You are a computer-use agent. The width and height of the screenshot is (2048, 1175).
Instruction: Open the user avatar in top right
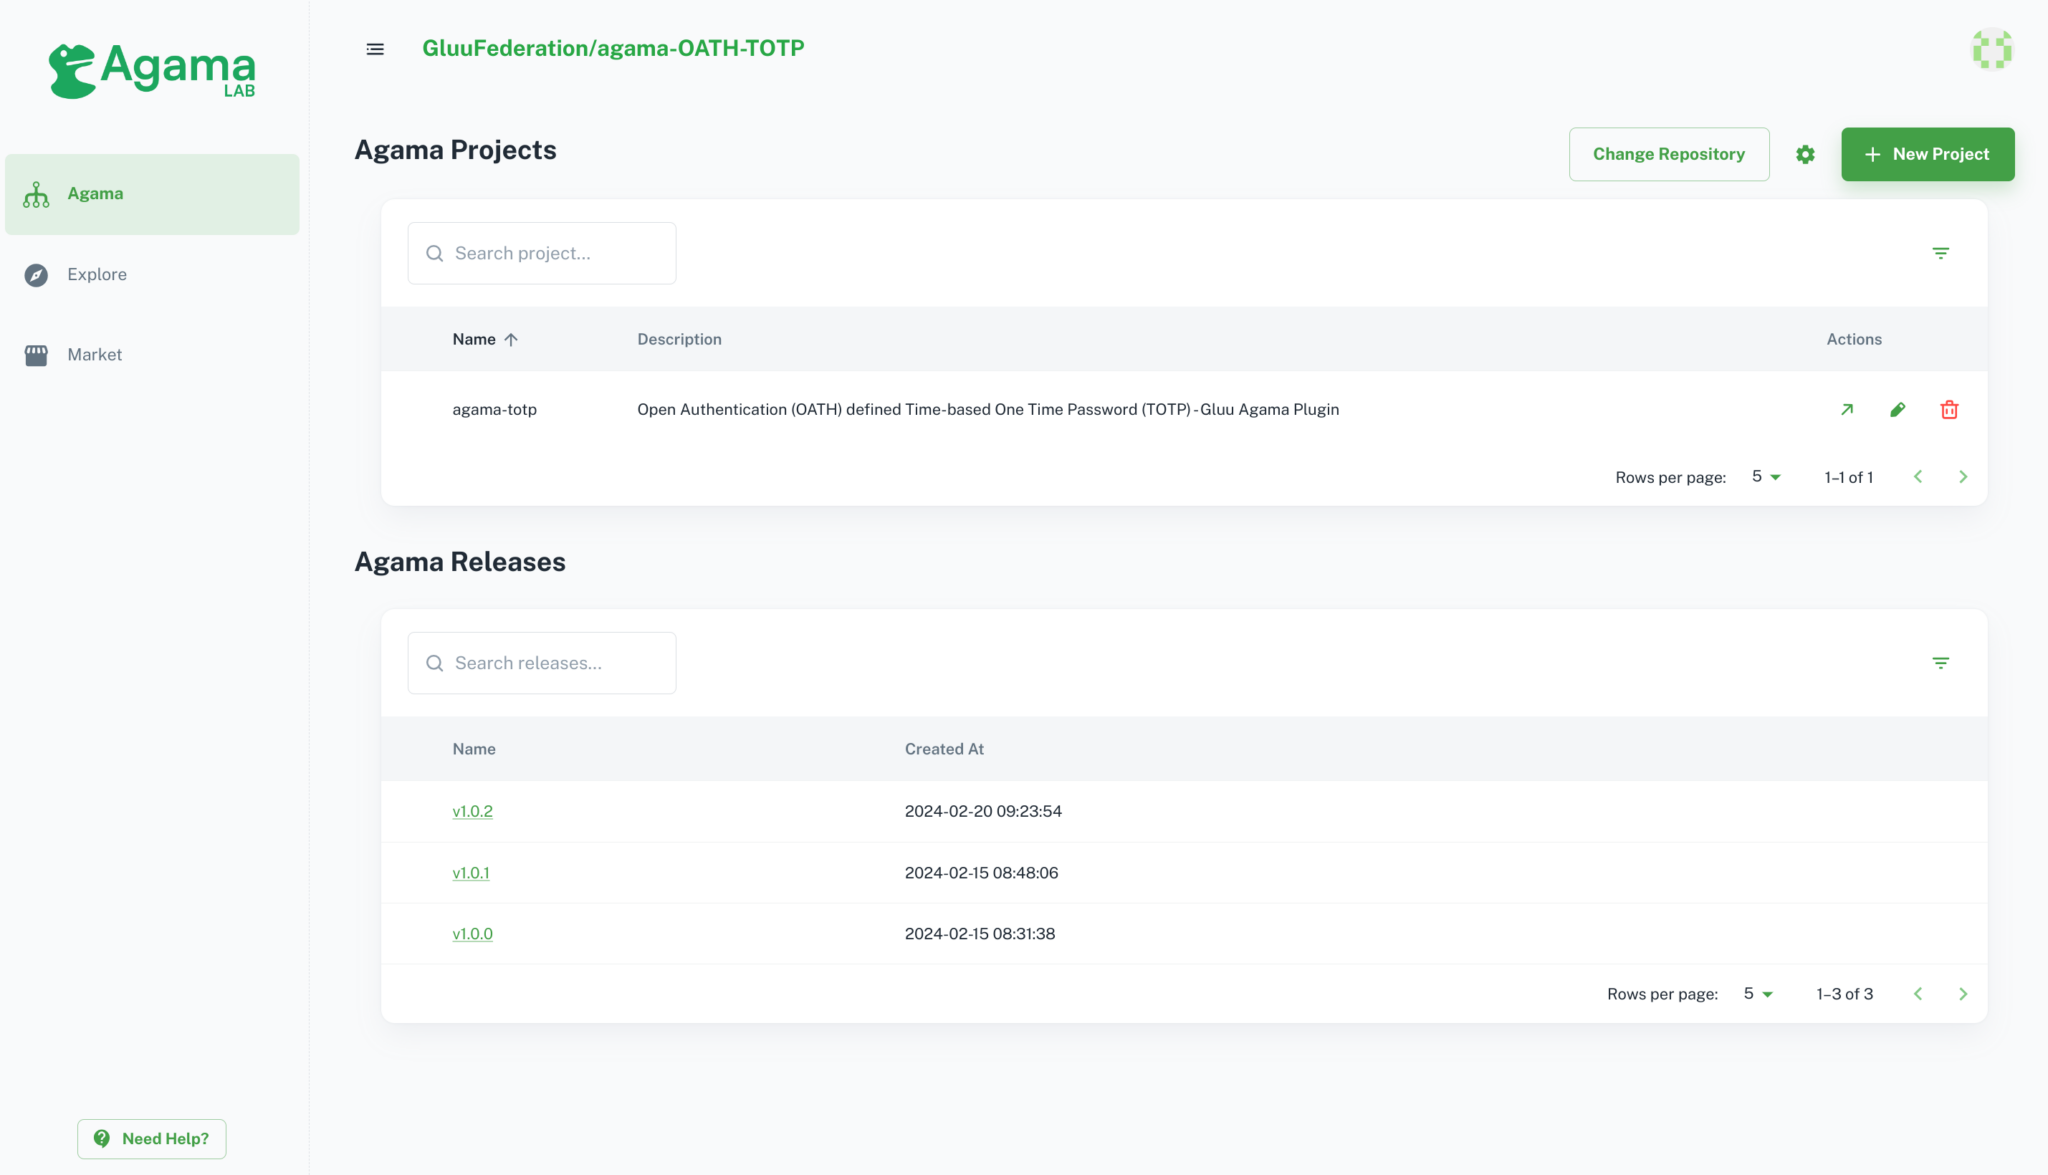click(x=1991, y=49)
